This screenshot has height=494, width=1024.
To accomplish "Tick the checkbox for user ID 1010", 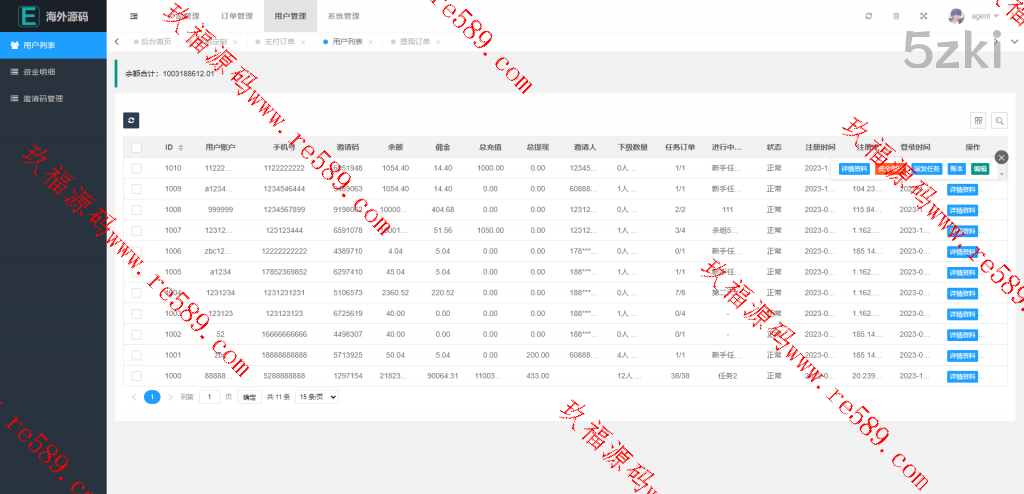I will pyautogui.click(x=136, y=168).
